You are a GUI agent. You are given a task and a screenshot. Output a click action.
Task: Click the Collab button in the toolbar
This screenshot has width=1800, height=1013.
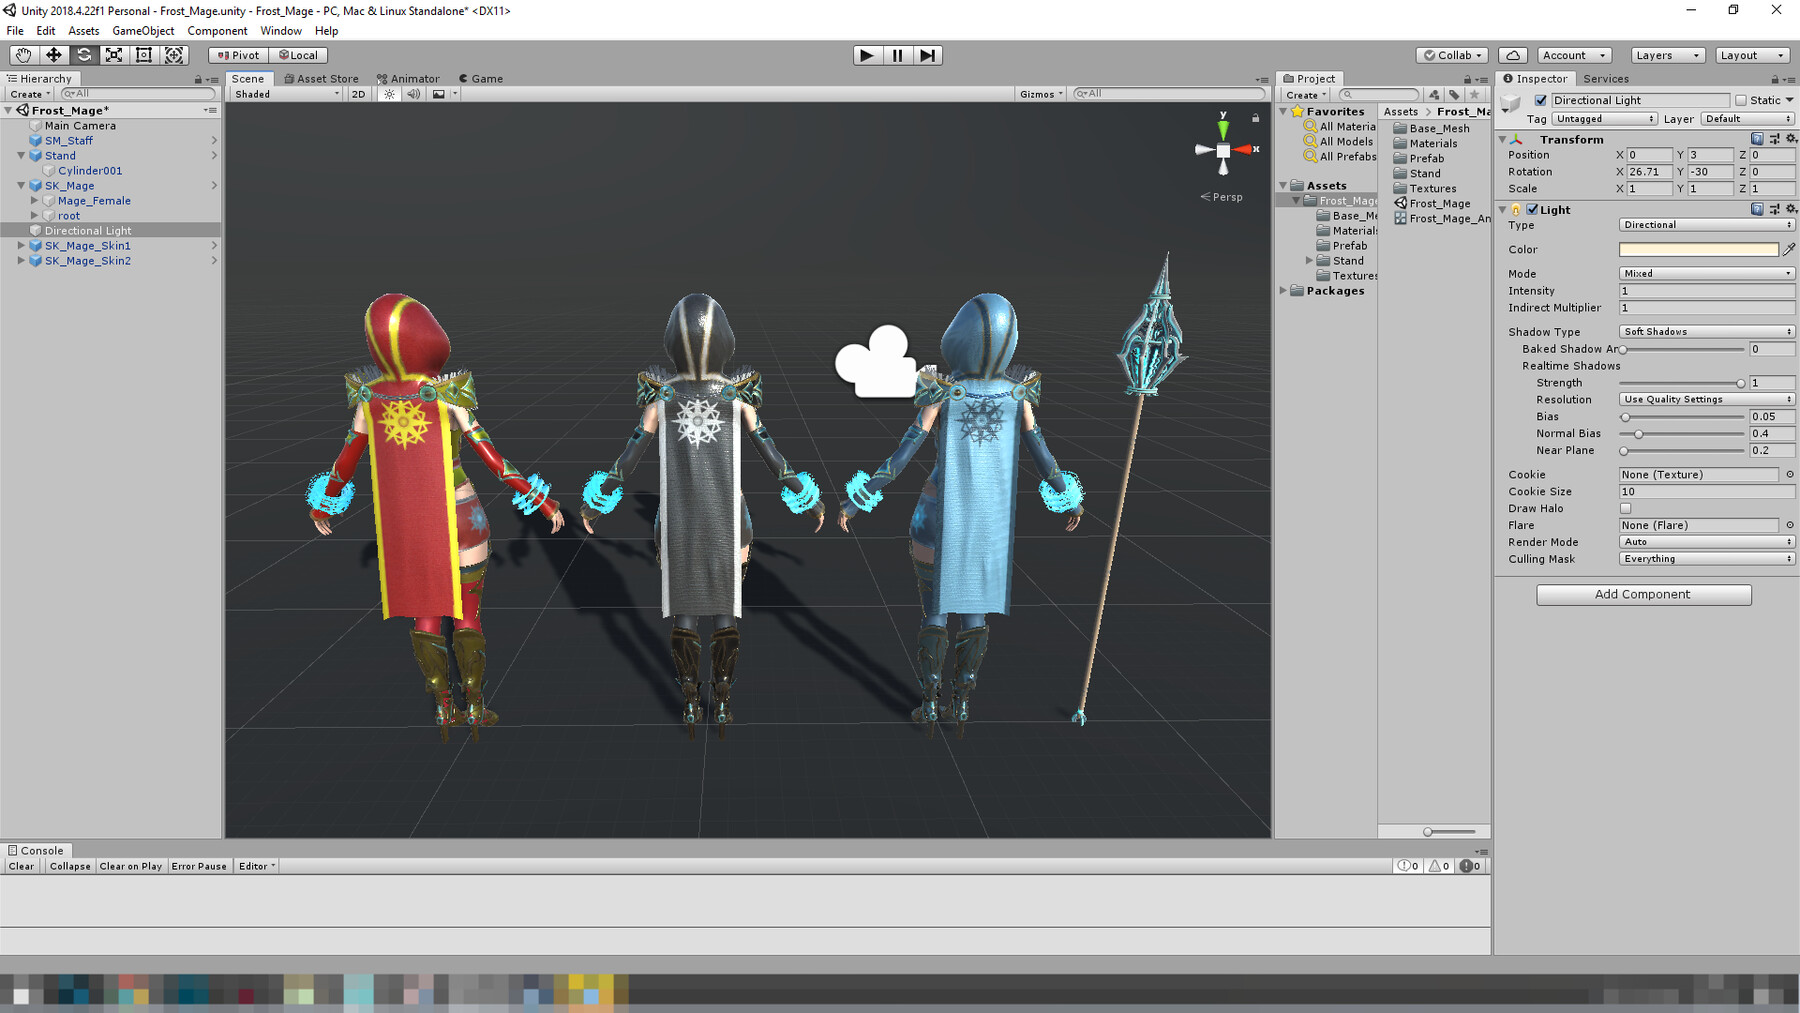coord(1449,55)
